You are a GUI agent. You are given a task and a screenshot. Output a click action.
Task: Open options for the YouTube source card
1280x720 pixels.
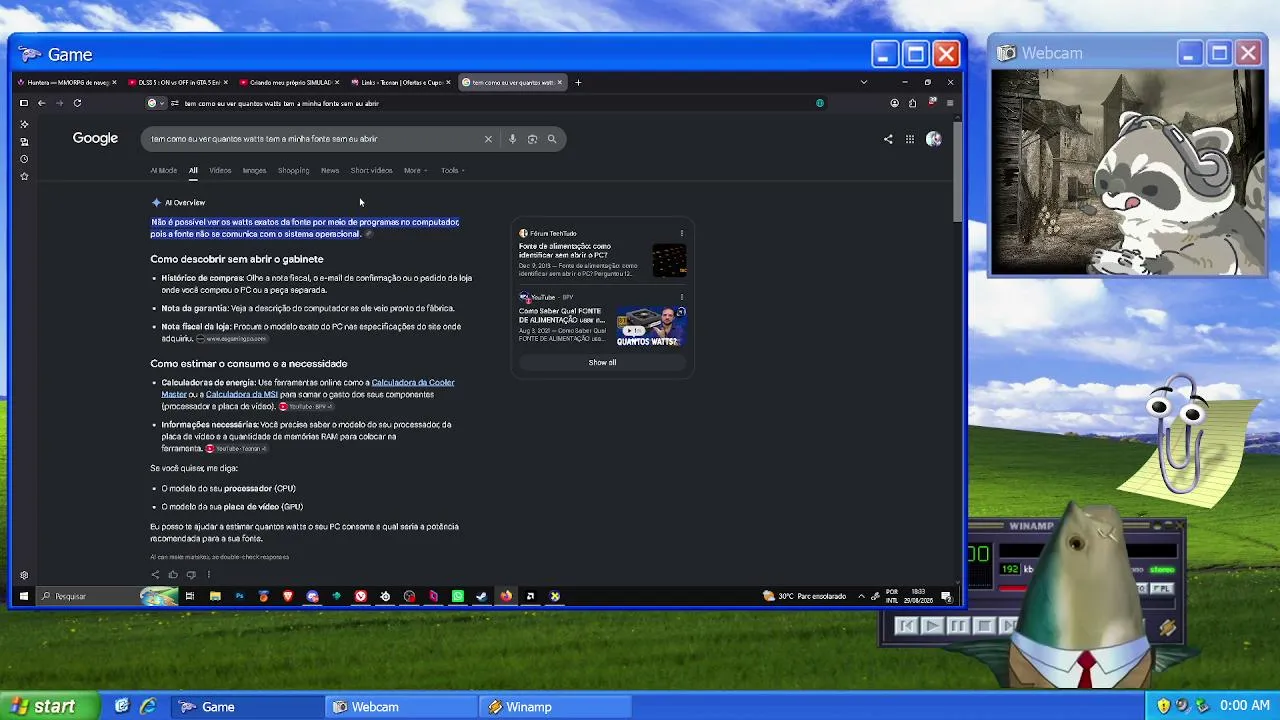click(x=682, y=297)
